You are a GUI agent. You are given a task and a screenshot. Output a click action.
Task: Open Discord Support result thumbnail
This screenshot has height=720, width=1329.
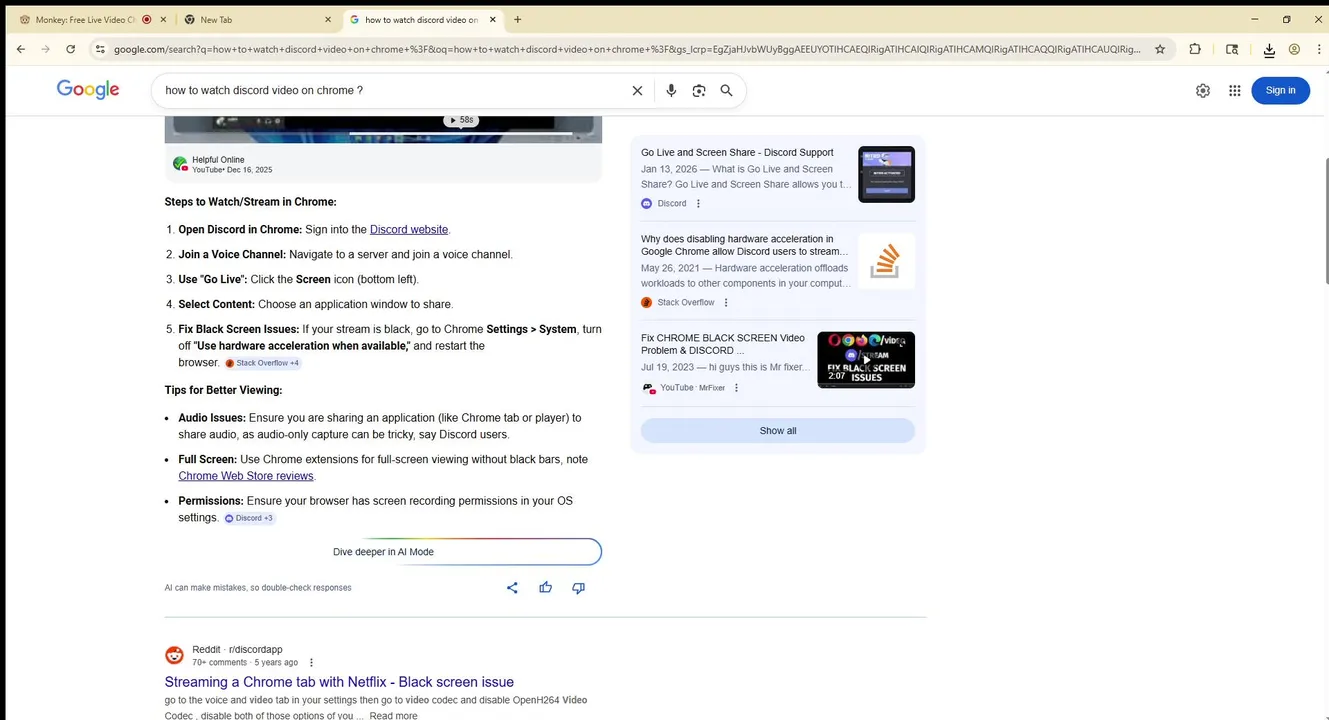pyautogui.click(x=886, y=174)
